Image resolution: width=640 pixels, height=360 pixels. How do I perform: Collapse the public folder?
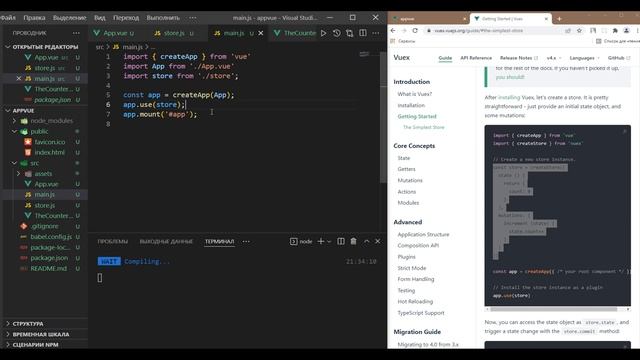pos(15,131)
